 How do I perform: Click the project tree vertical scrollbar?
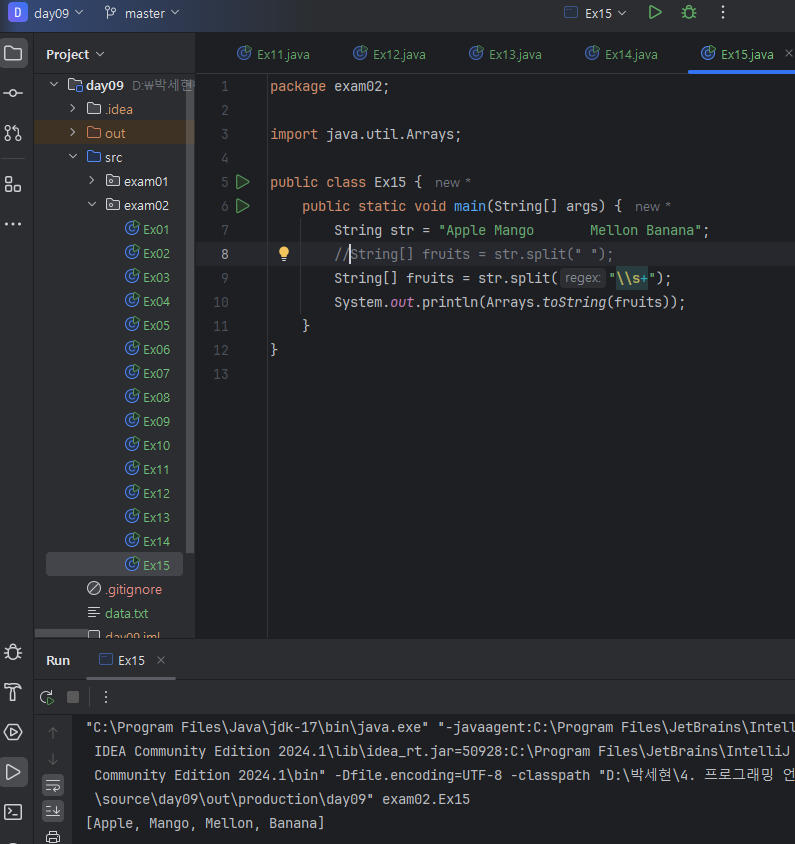[x=190, y=320]
